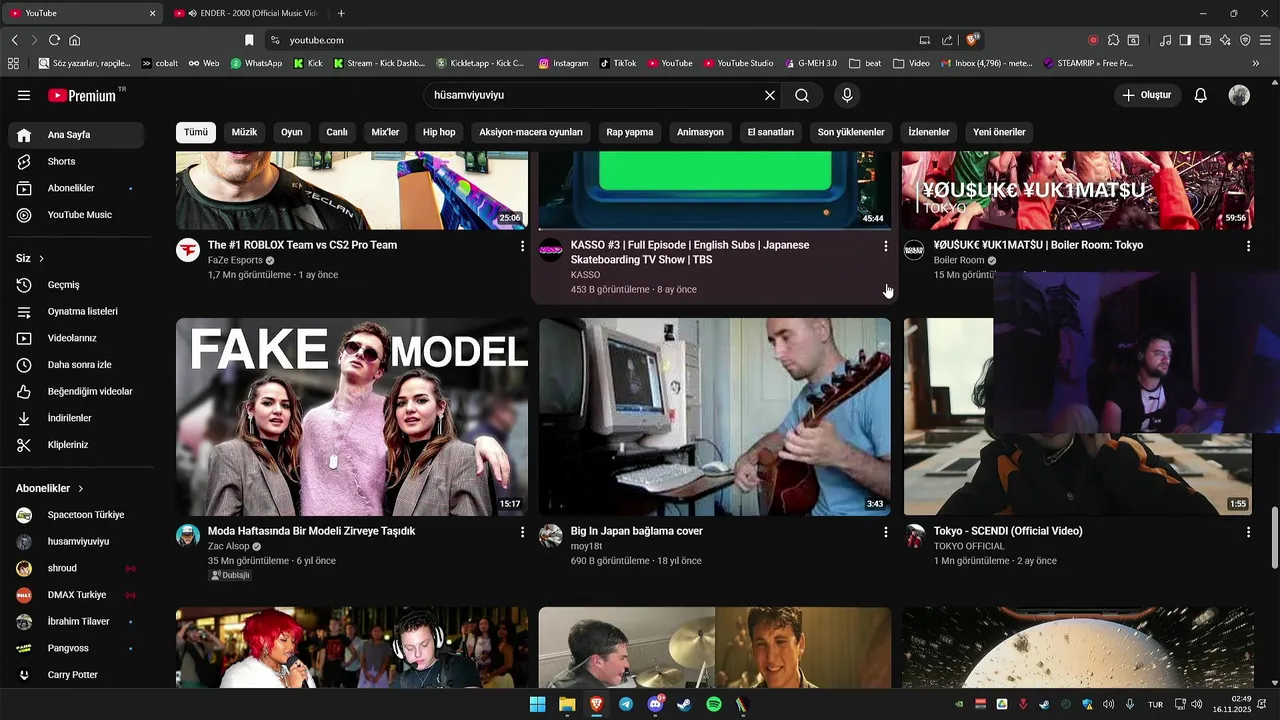Open Abonelikler feed in sidebar
1280x720 pixels.
coord(76,188)
